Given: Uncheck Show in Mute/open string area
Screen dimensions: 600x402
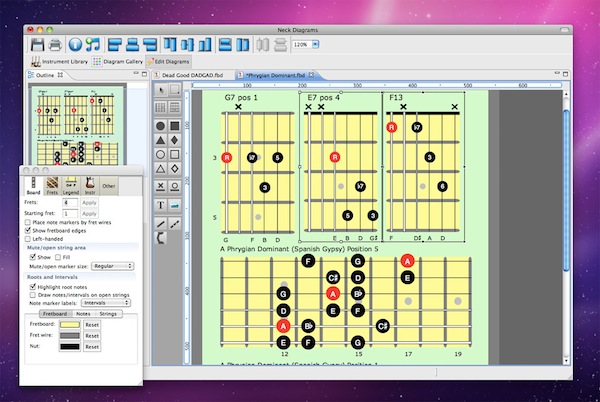Looking at the screenshot, I should (33, 257).
